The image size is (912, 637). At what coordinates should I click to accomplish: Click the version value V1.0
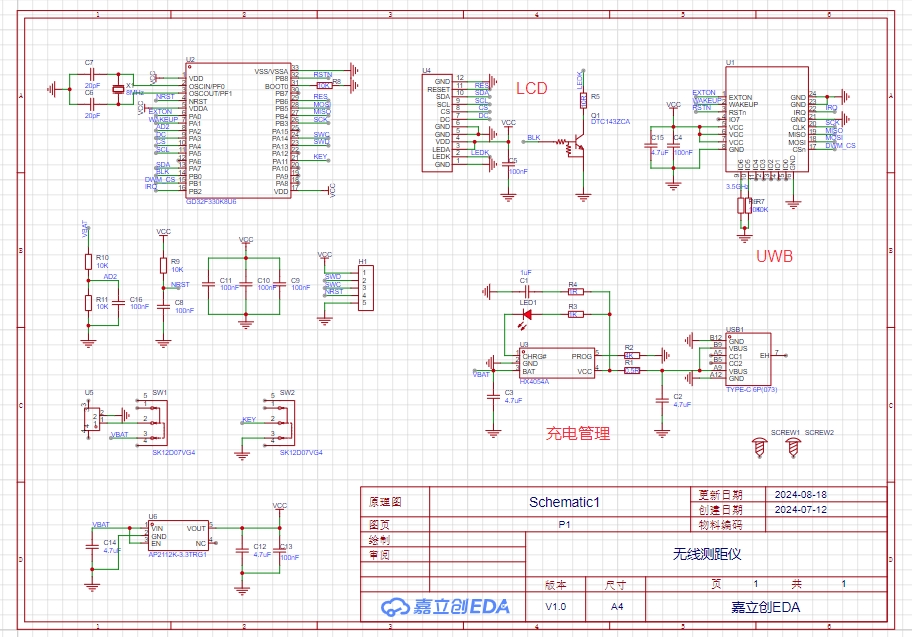555,606
